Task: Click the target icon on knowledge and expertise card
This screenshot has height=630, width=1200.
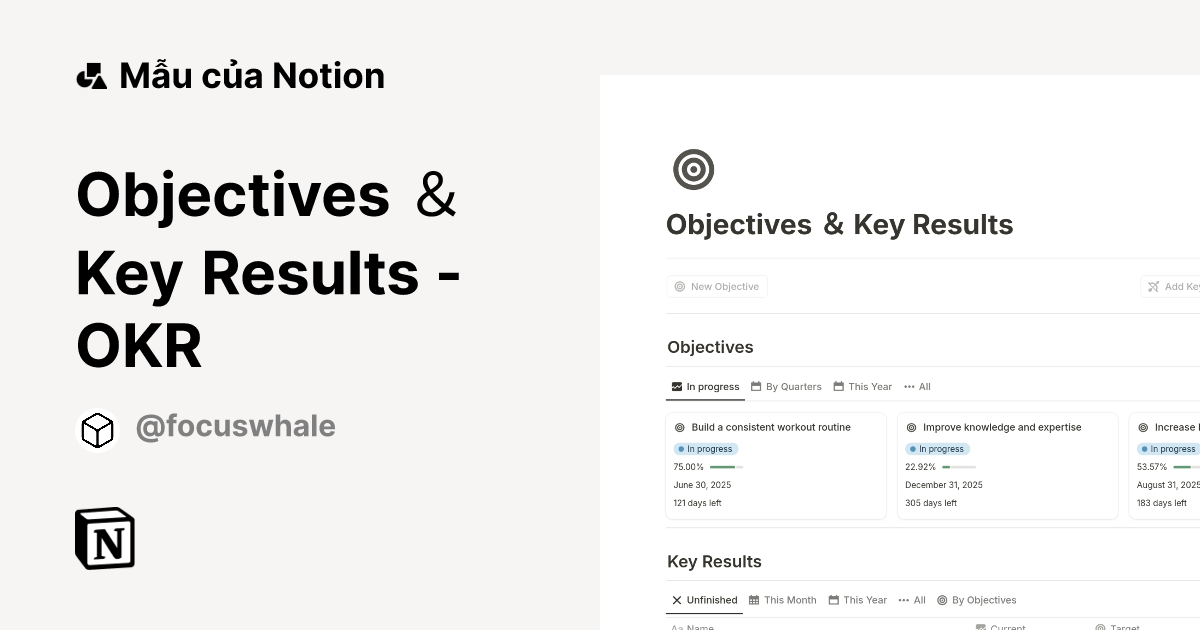Action: click(x=912, y=427)
